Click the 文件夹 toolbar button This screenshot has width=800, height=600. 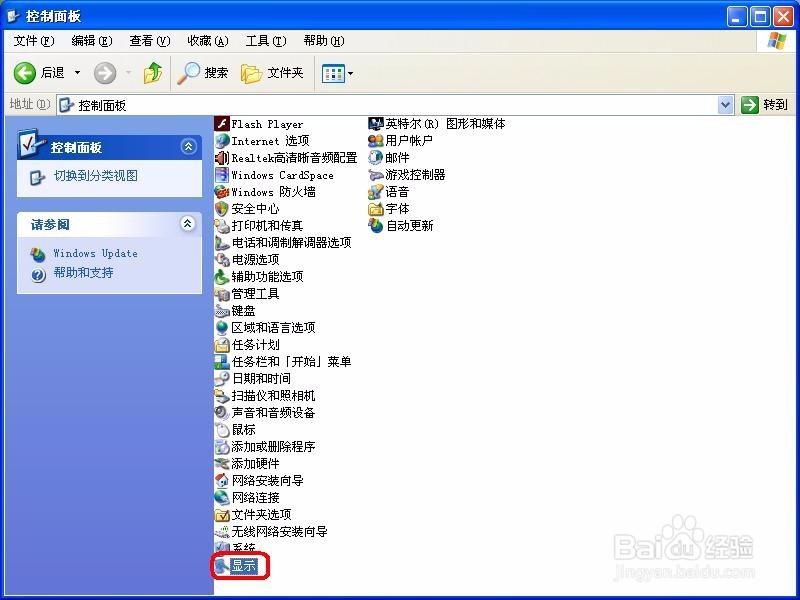(x=272, y=73)
